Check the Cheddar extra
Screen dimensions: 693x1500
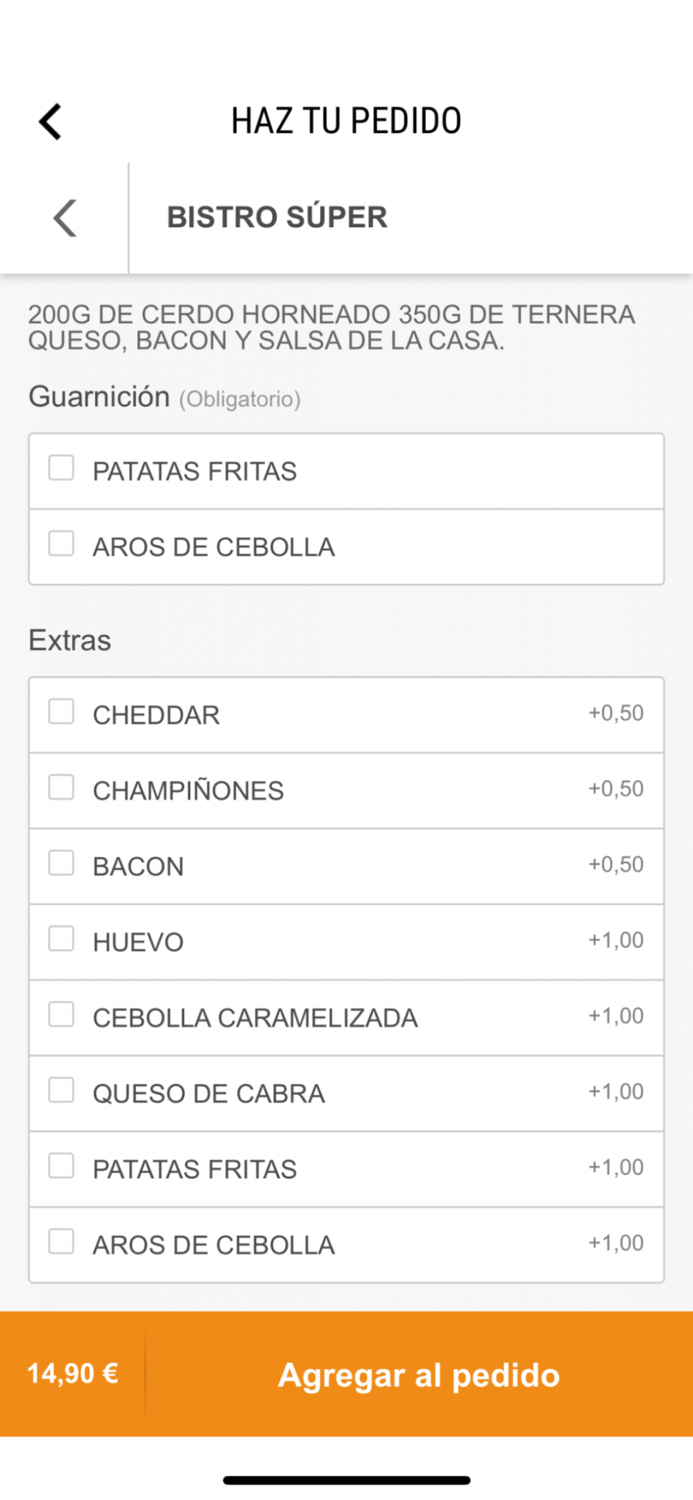click(x=62, y=712)
